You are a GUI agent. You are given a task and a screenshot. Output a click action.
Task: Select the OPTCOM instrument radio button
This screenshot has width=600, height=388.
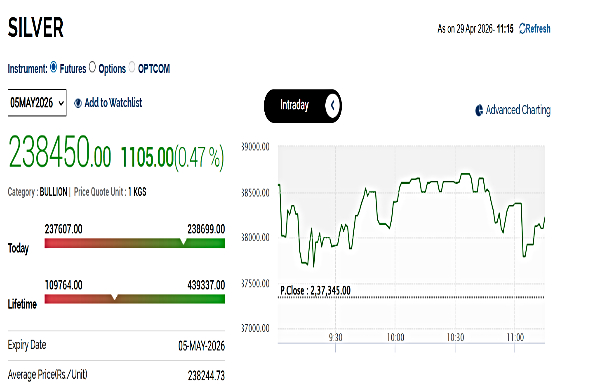point(132,67)
